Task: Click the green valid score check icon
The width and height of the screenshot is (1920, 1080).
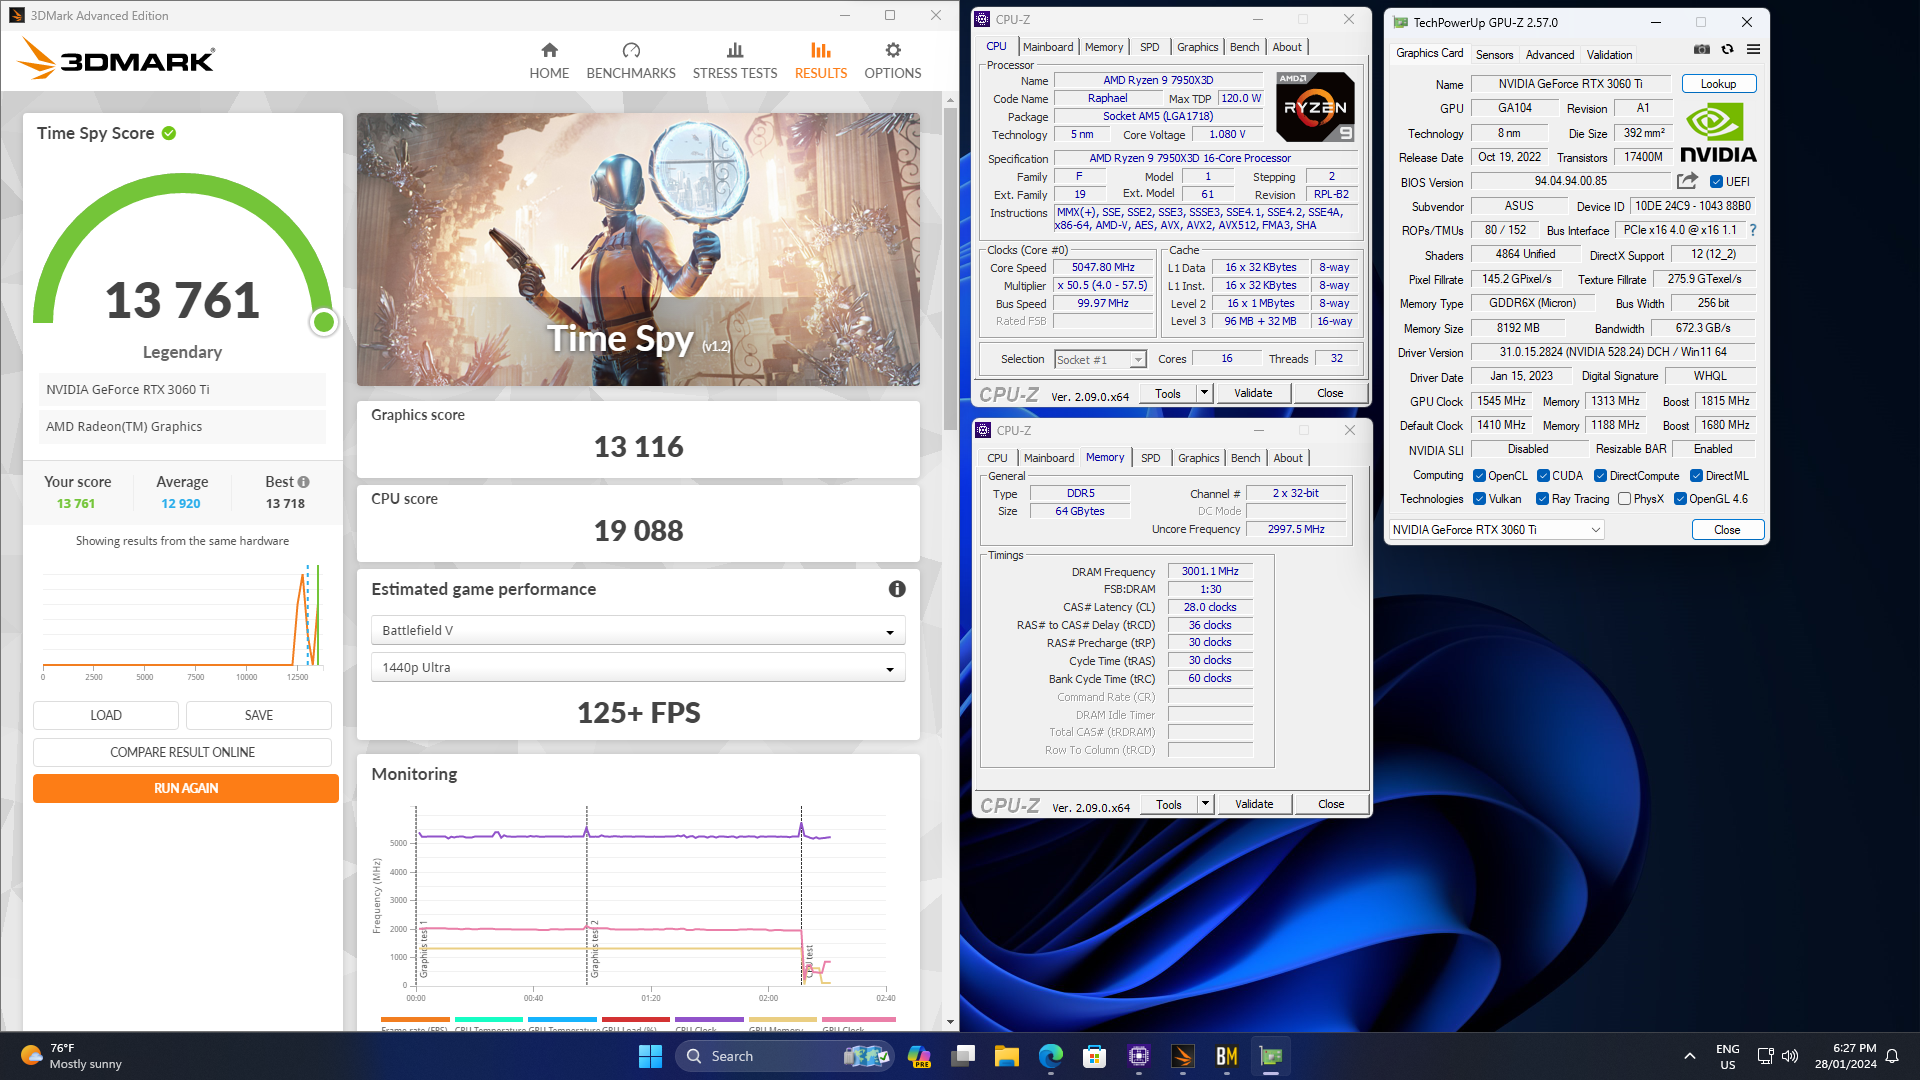Action: [x=169, y=133]
